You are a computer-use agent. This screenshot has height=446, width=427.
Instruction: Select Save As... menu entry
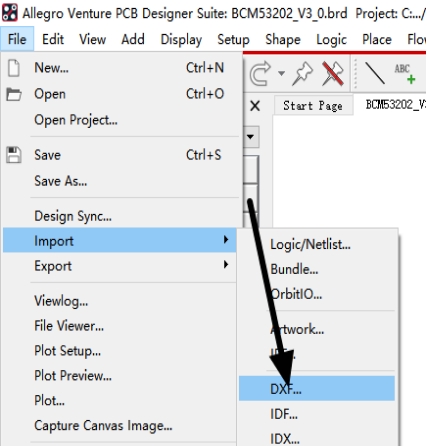click(x=121, y=181)
